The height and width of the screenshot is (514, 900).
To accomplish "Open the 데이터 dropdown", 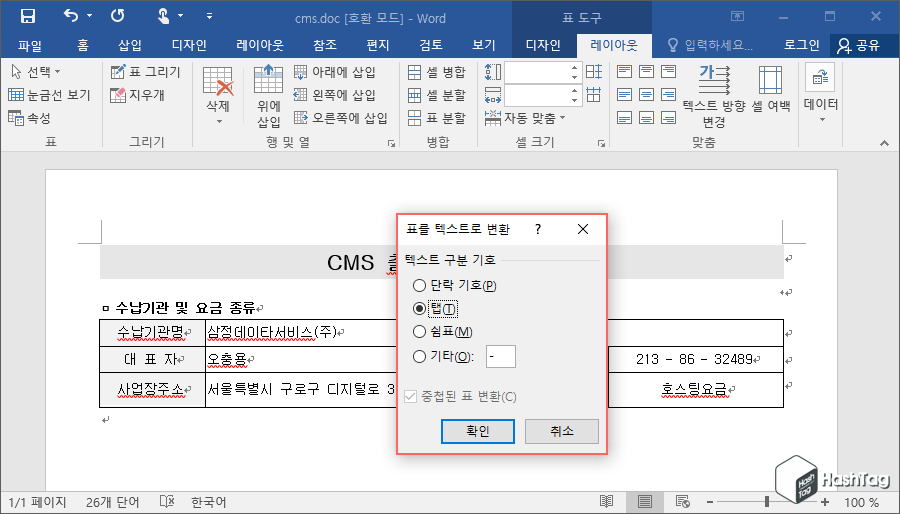I will (821, 94).
